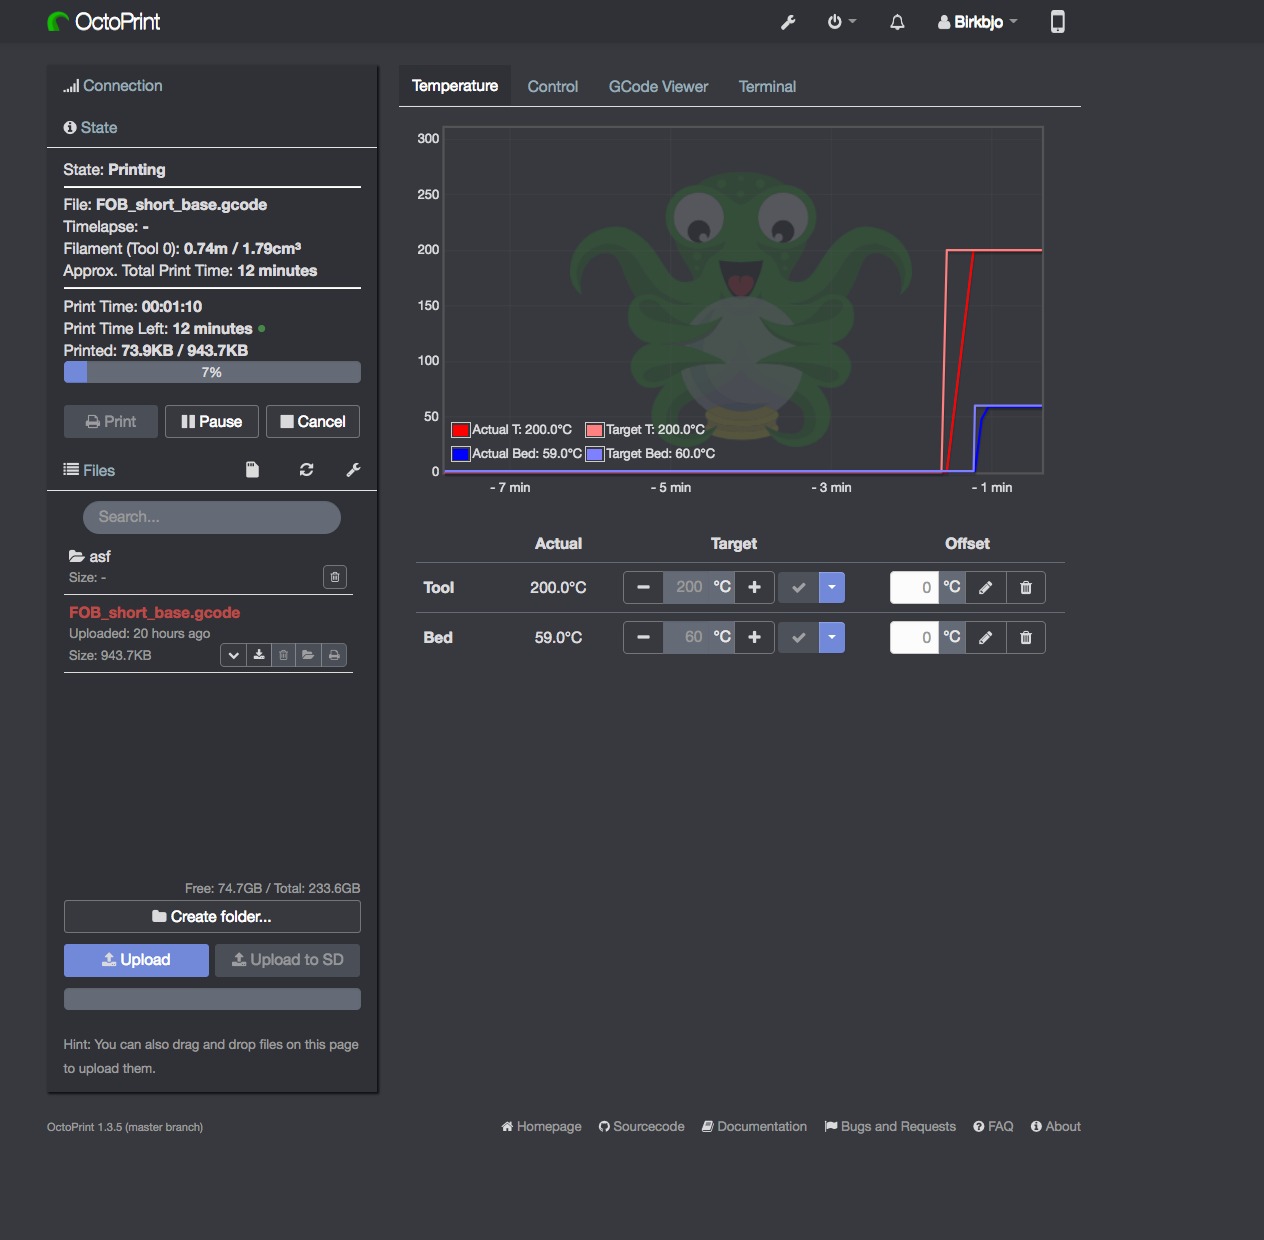The height and width of the screenshot is (1240, 1264).
Task: Refresh the file list
Action: (x=306, y=469)
